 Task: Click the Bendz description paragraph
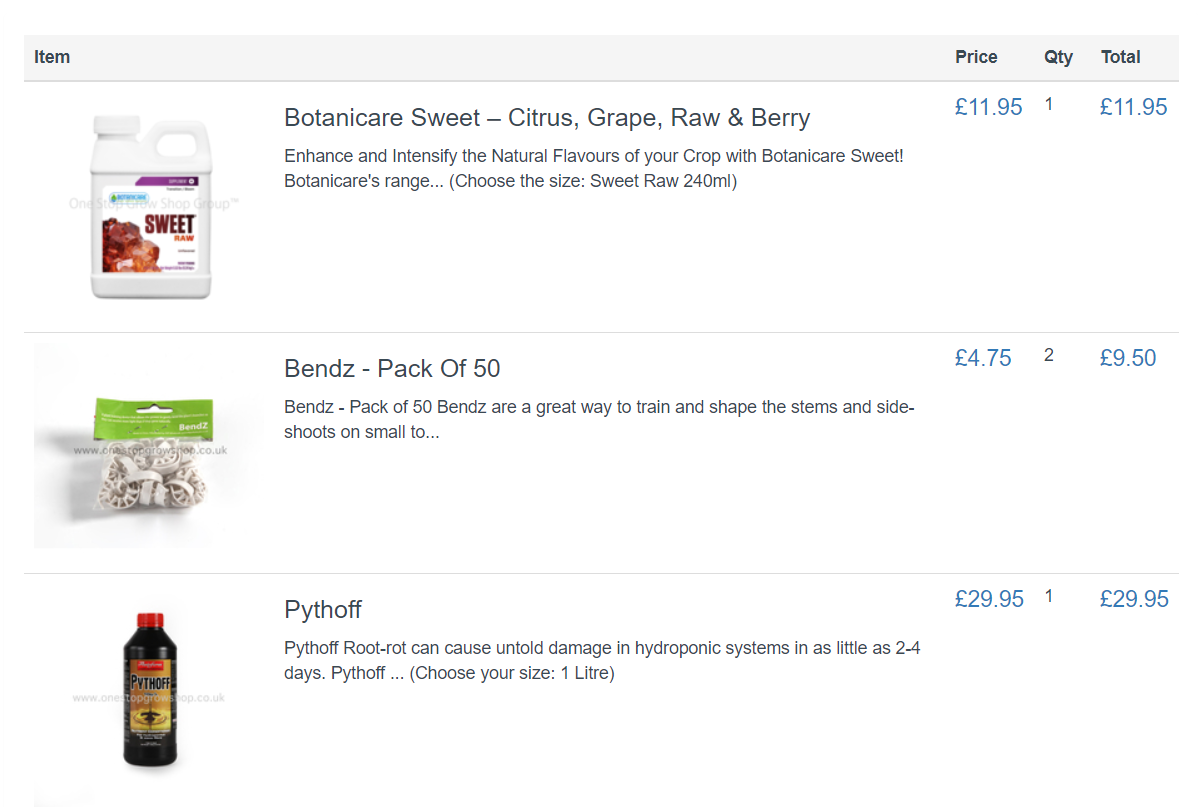[x=598, y=420]
